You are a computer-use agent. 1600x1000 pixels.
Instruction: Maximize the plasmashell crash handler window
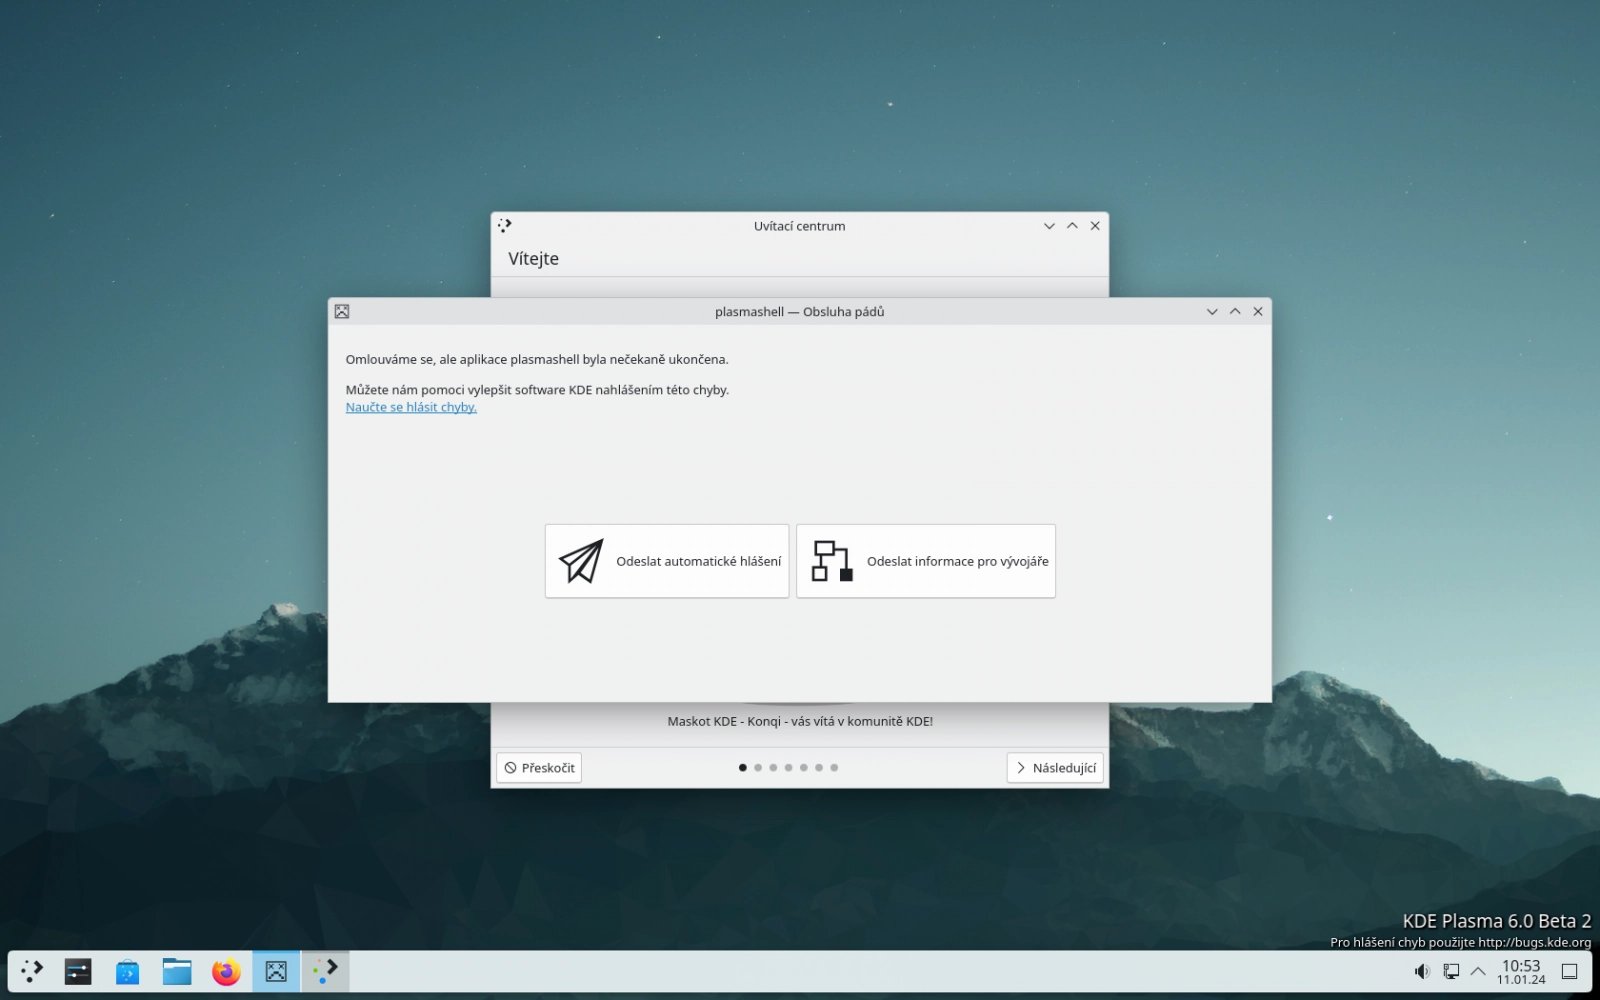pyautogui.click(x=1235, y=311)
